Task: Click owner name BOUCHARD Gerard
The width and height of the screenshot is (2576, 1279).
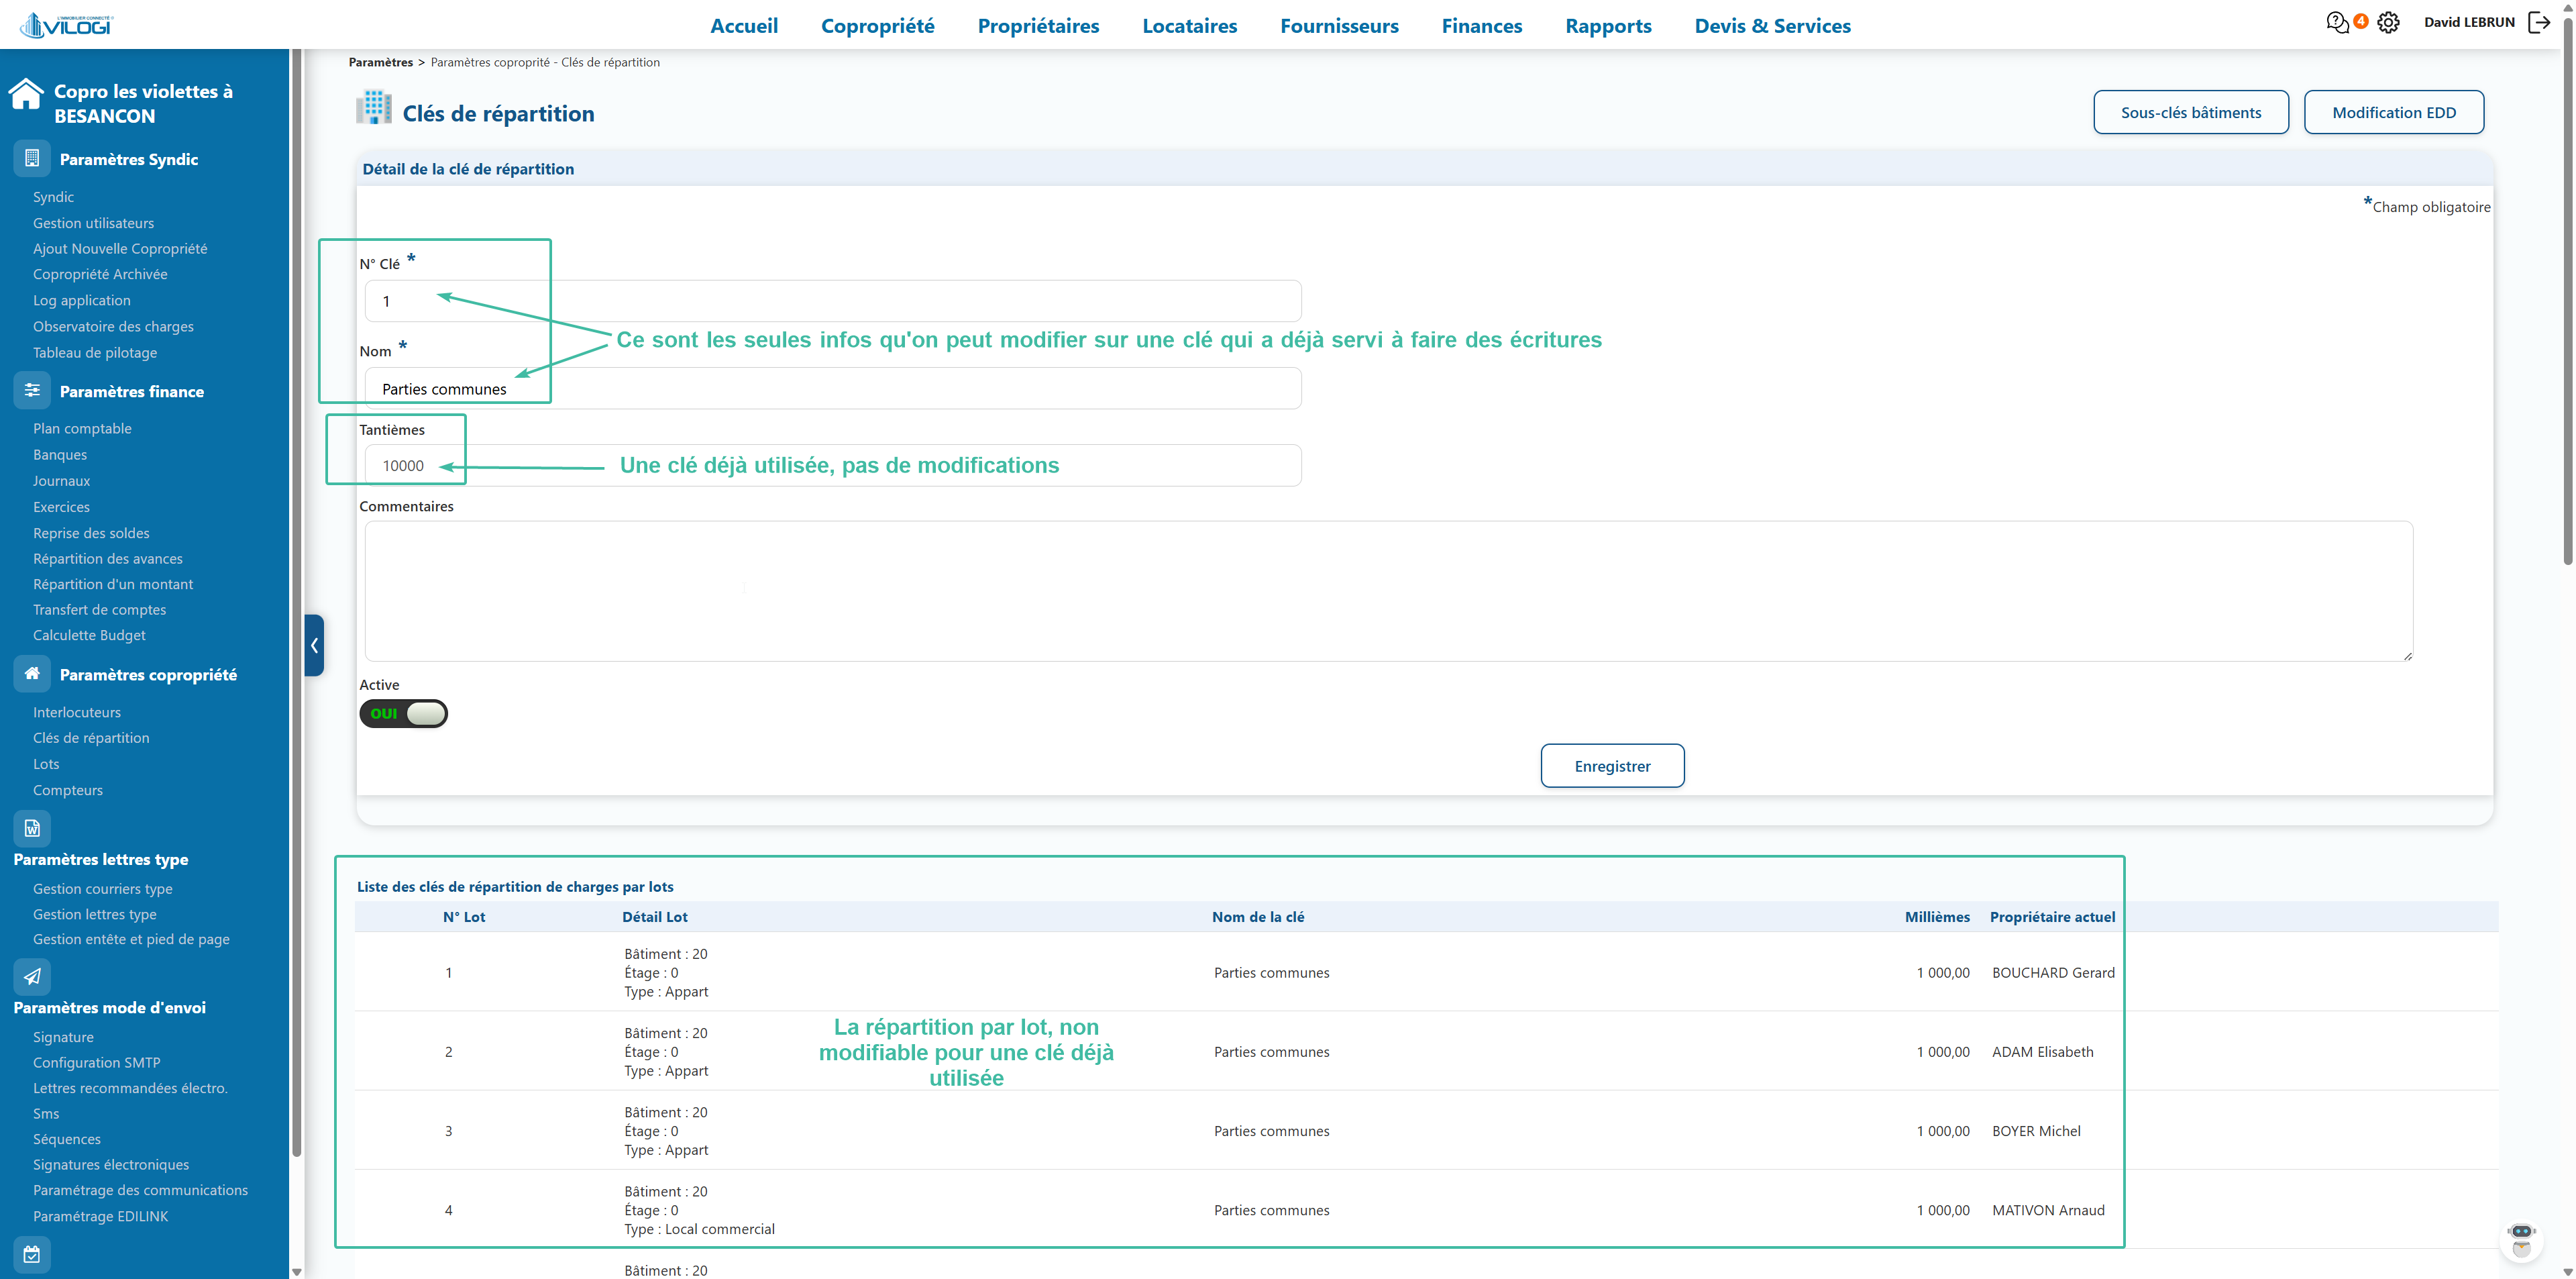Action: tap(2053, 972)
